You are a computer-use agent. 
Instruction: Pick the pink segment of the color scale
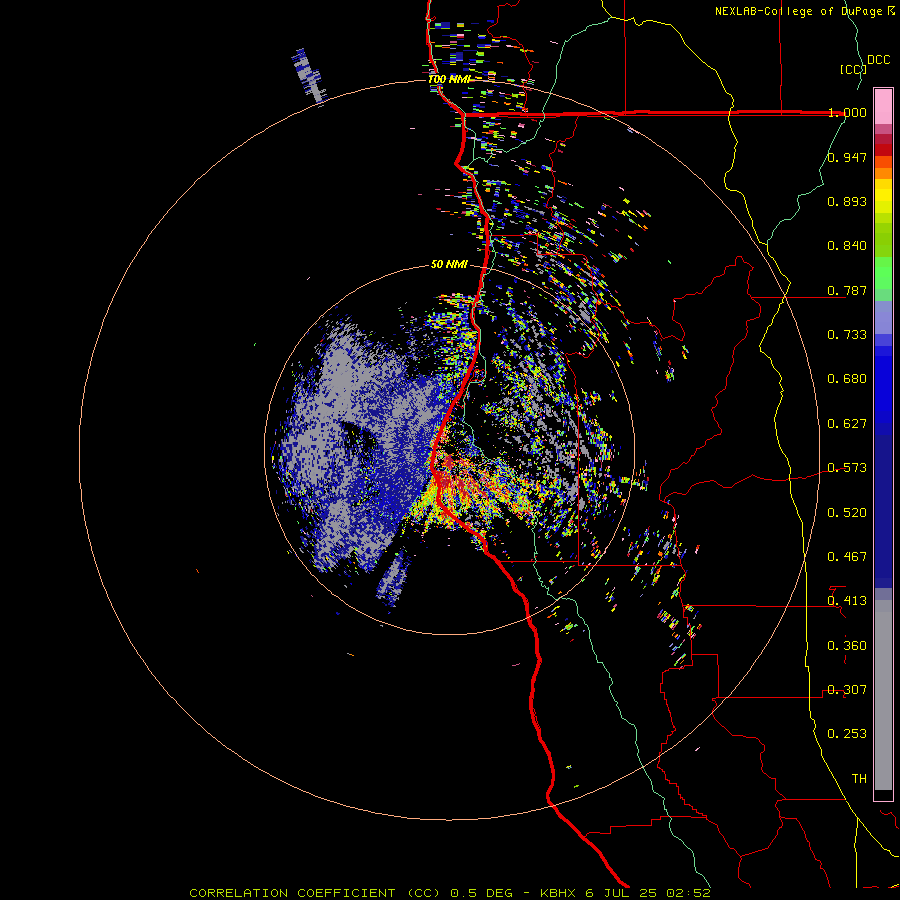883,106
